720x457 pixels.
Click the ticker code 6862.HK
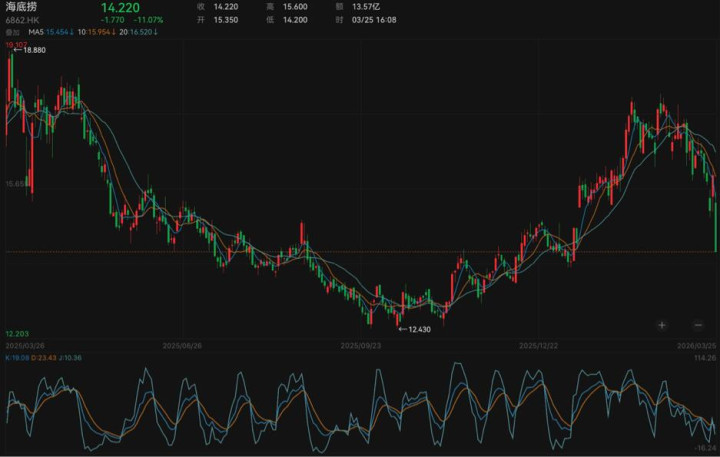tap(22, 19)
